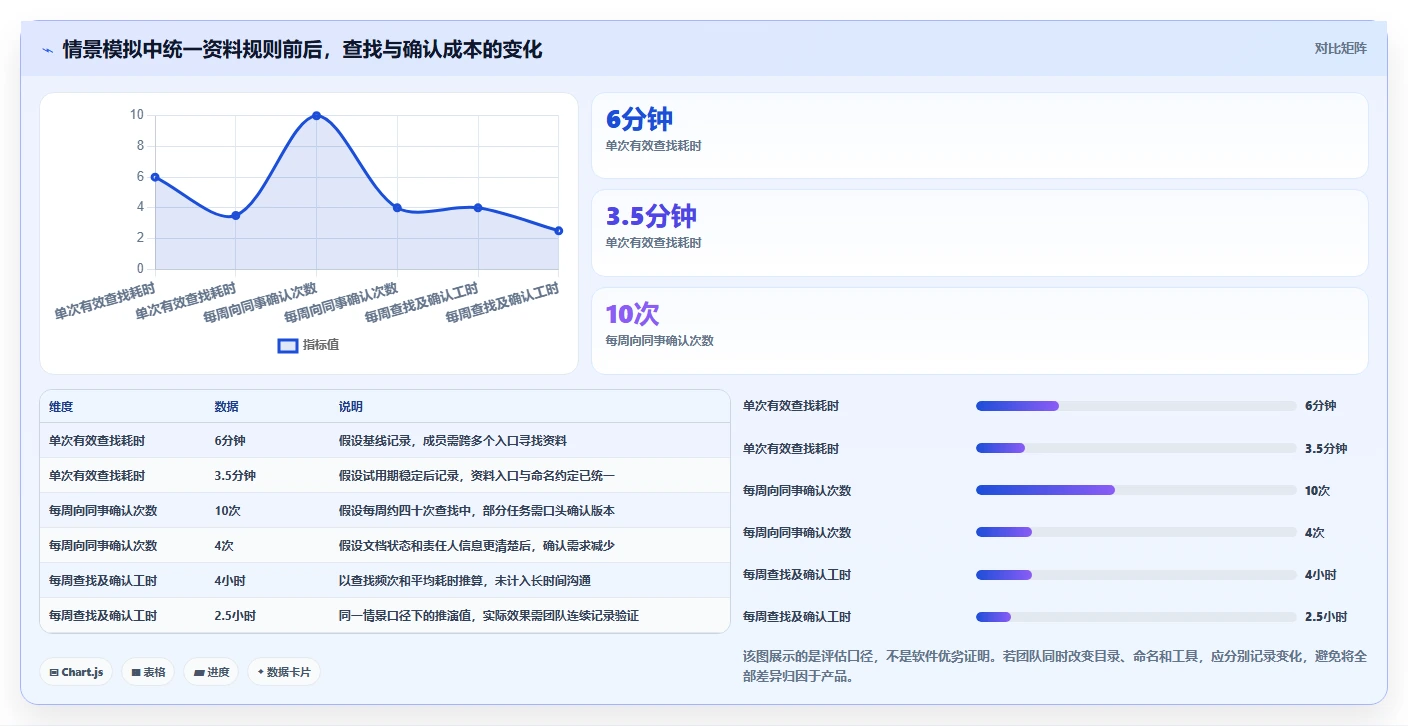Click the description 同一情景口径下的推演值
This screenshot has width=1408, height=726.
[x=489, y=615]
